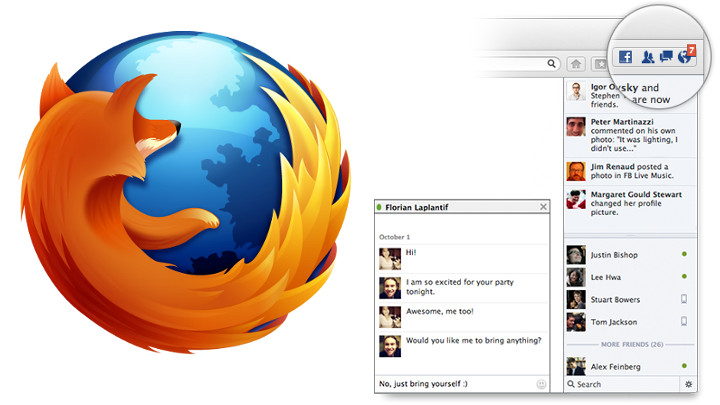Click 'Would you like me to bring' message
The width and height of the screenshot is (720, 405).
coord(473,340)
